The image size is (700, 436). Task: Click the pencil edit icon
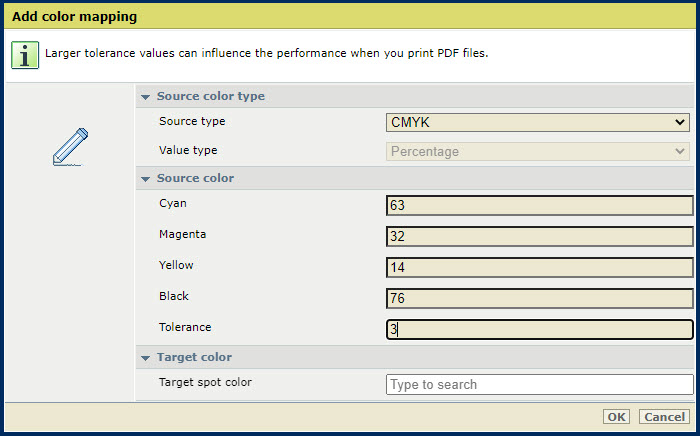(x=70, y=146)
